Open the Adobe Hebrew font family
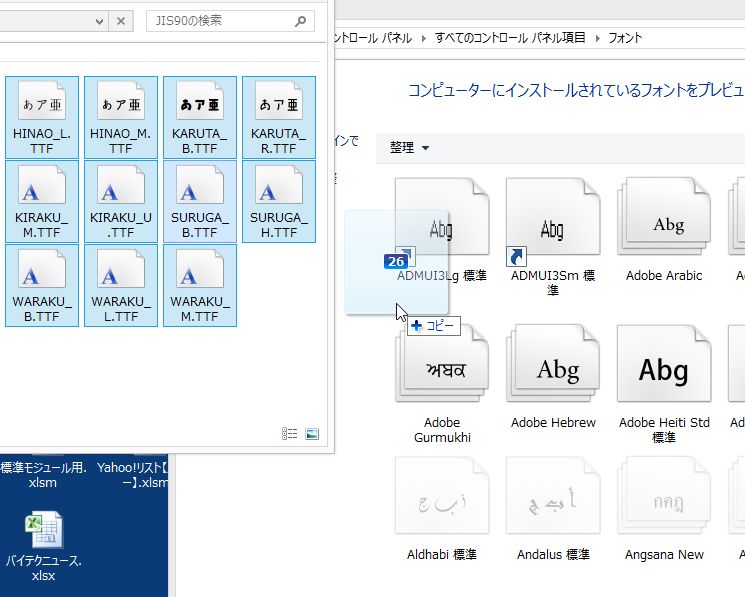 (x=553, y=377)
